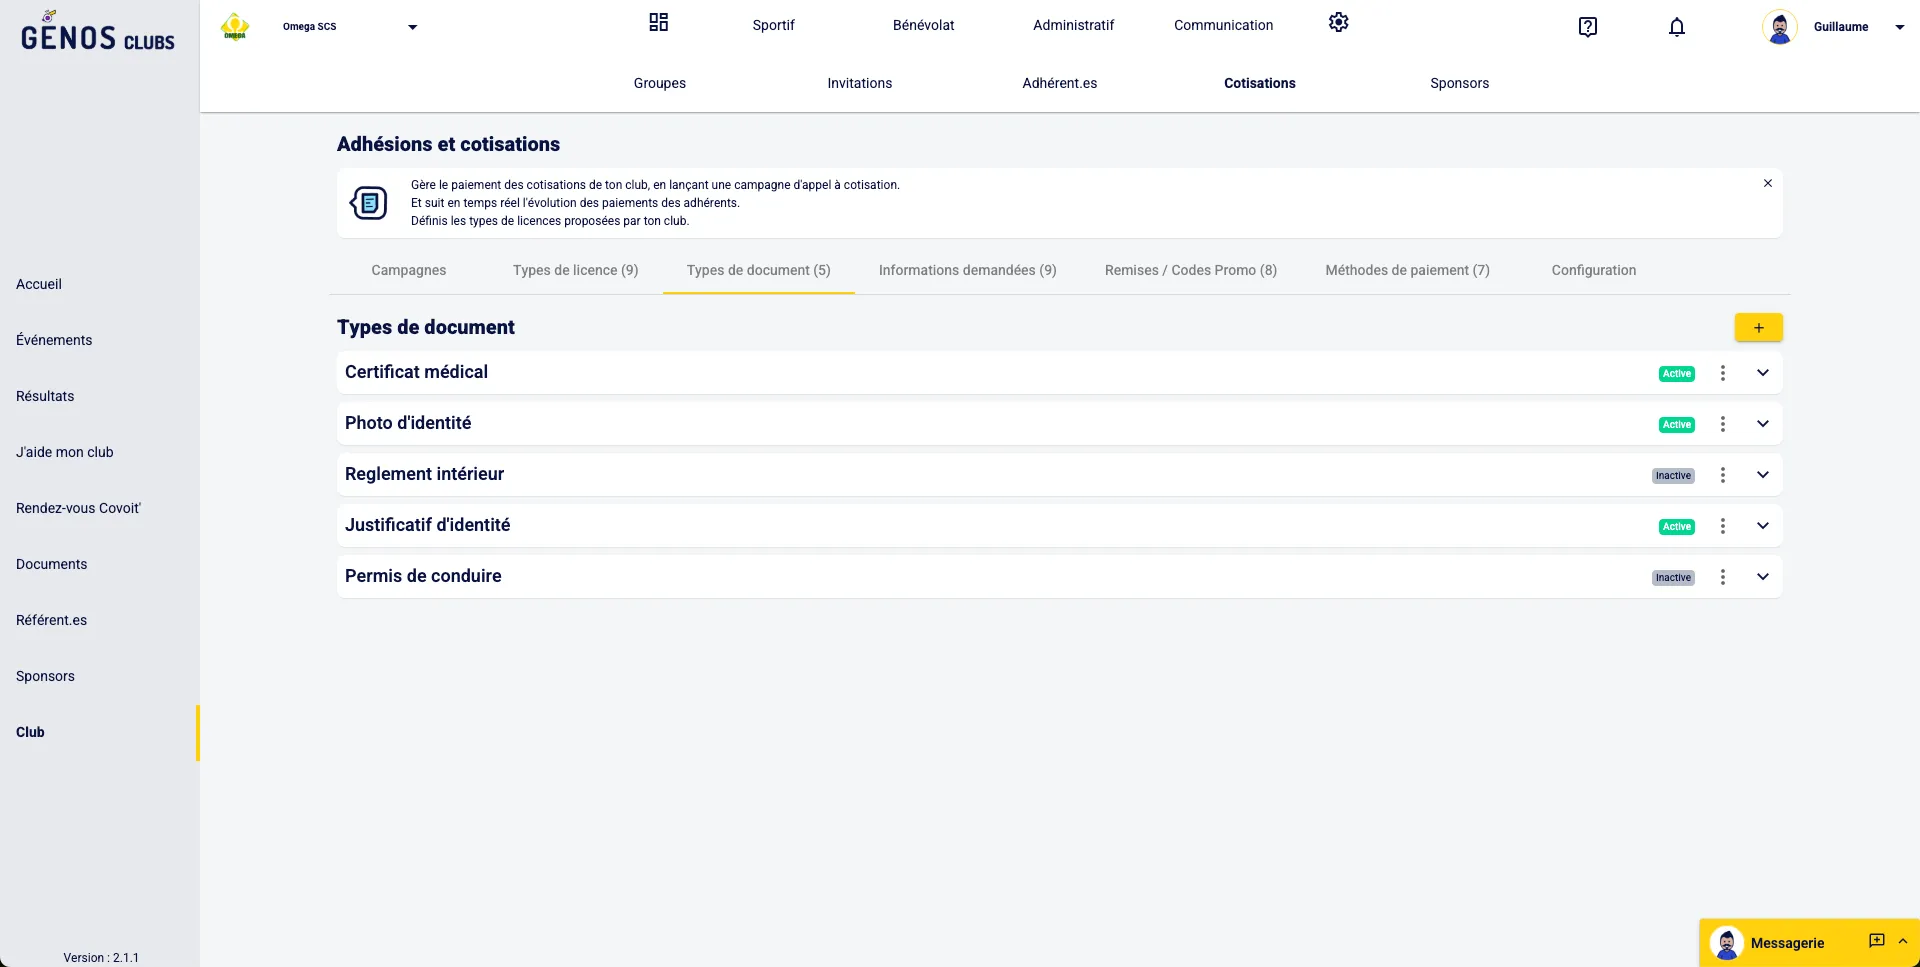
Task: Click new message icon in Messagerie bar
Action: (x=1876, y=941)
